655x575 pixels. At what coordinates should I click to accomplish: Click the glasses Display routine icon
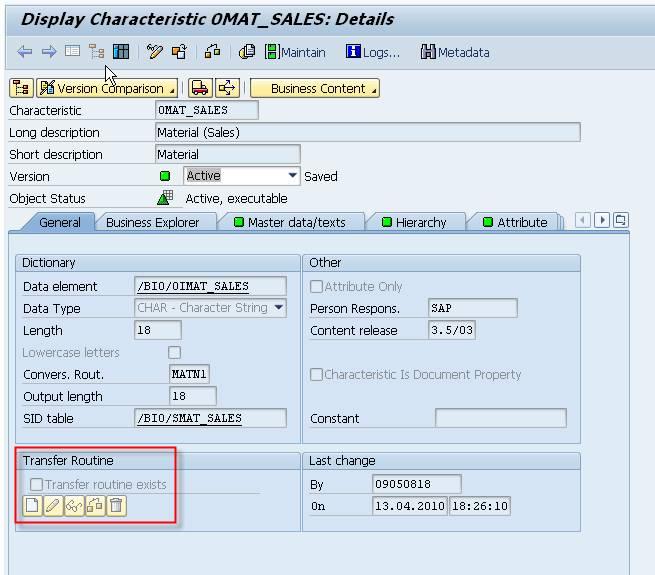[73, 507]
